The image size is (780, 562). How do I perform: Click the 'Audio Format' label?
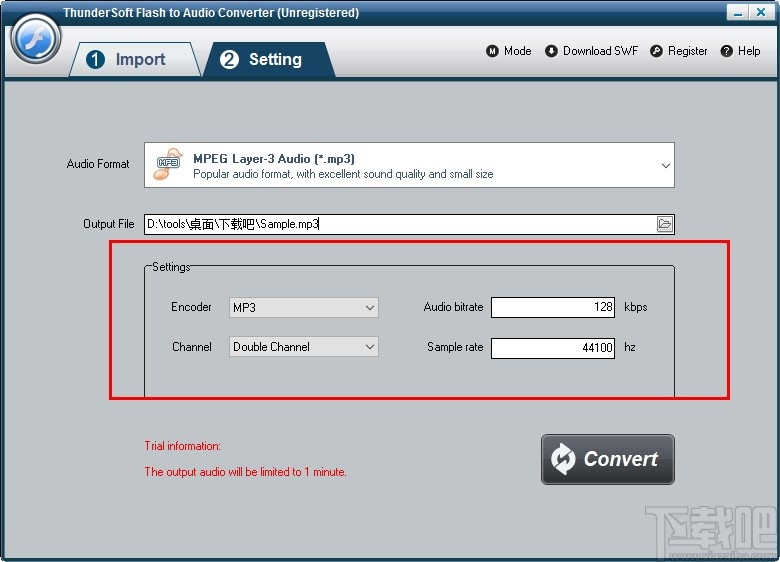(x=98, y=164)
